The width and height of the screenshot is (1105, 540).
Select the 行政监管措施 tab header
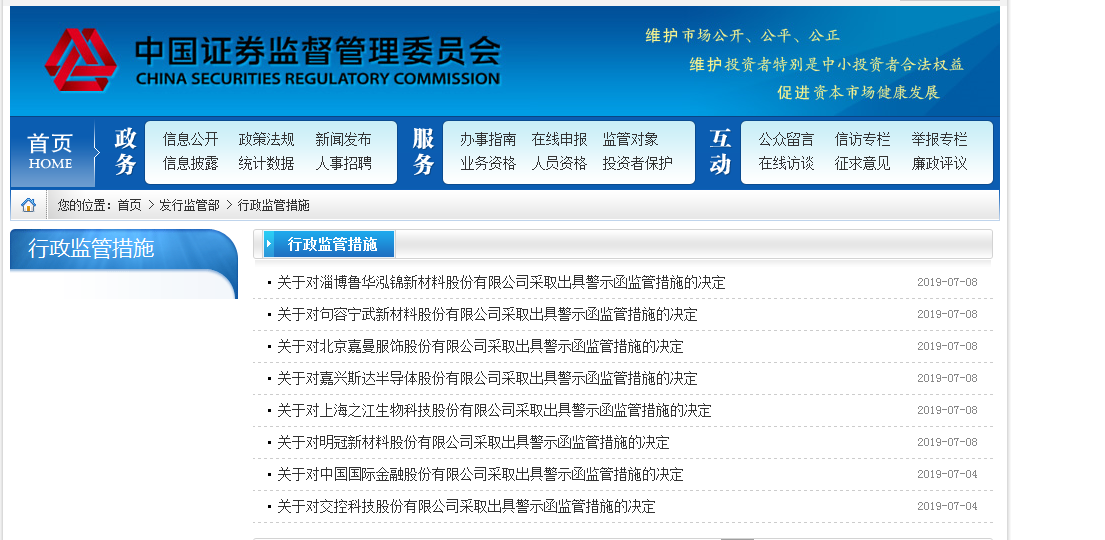[332, 244]
